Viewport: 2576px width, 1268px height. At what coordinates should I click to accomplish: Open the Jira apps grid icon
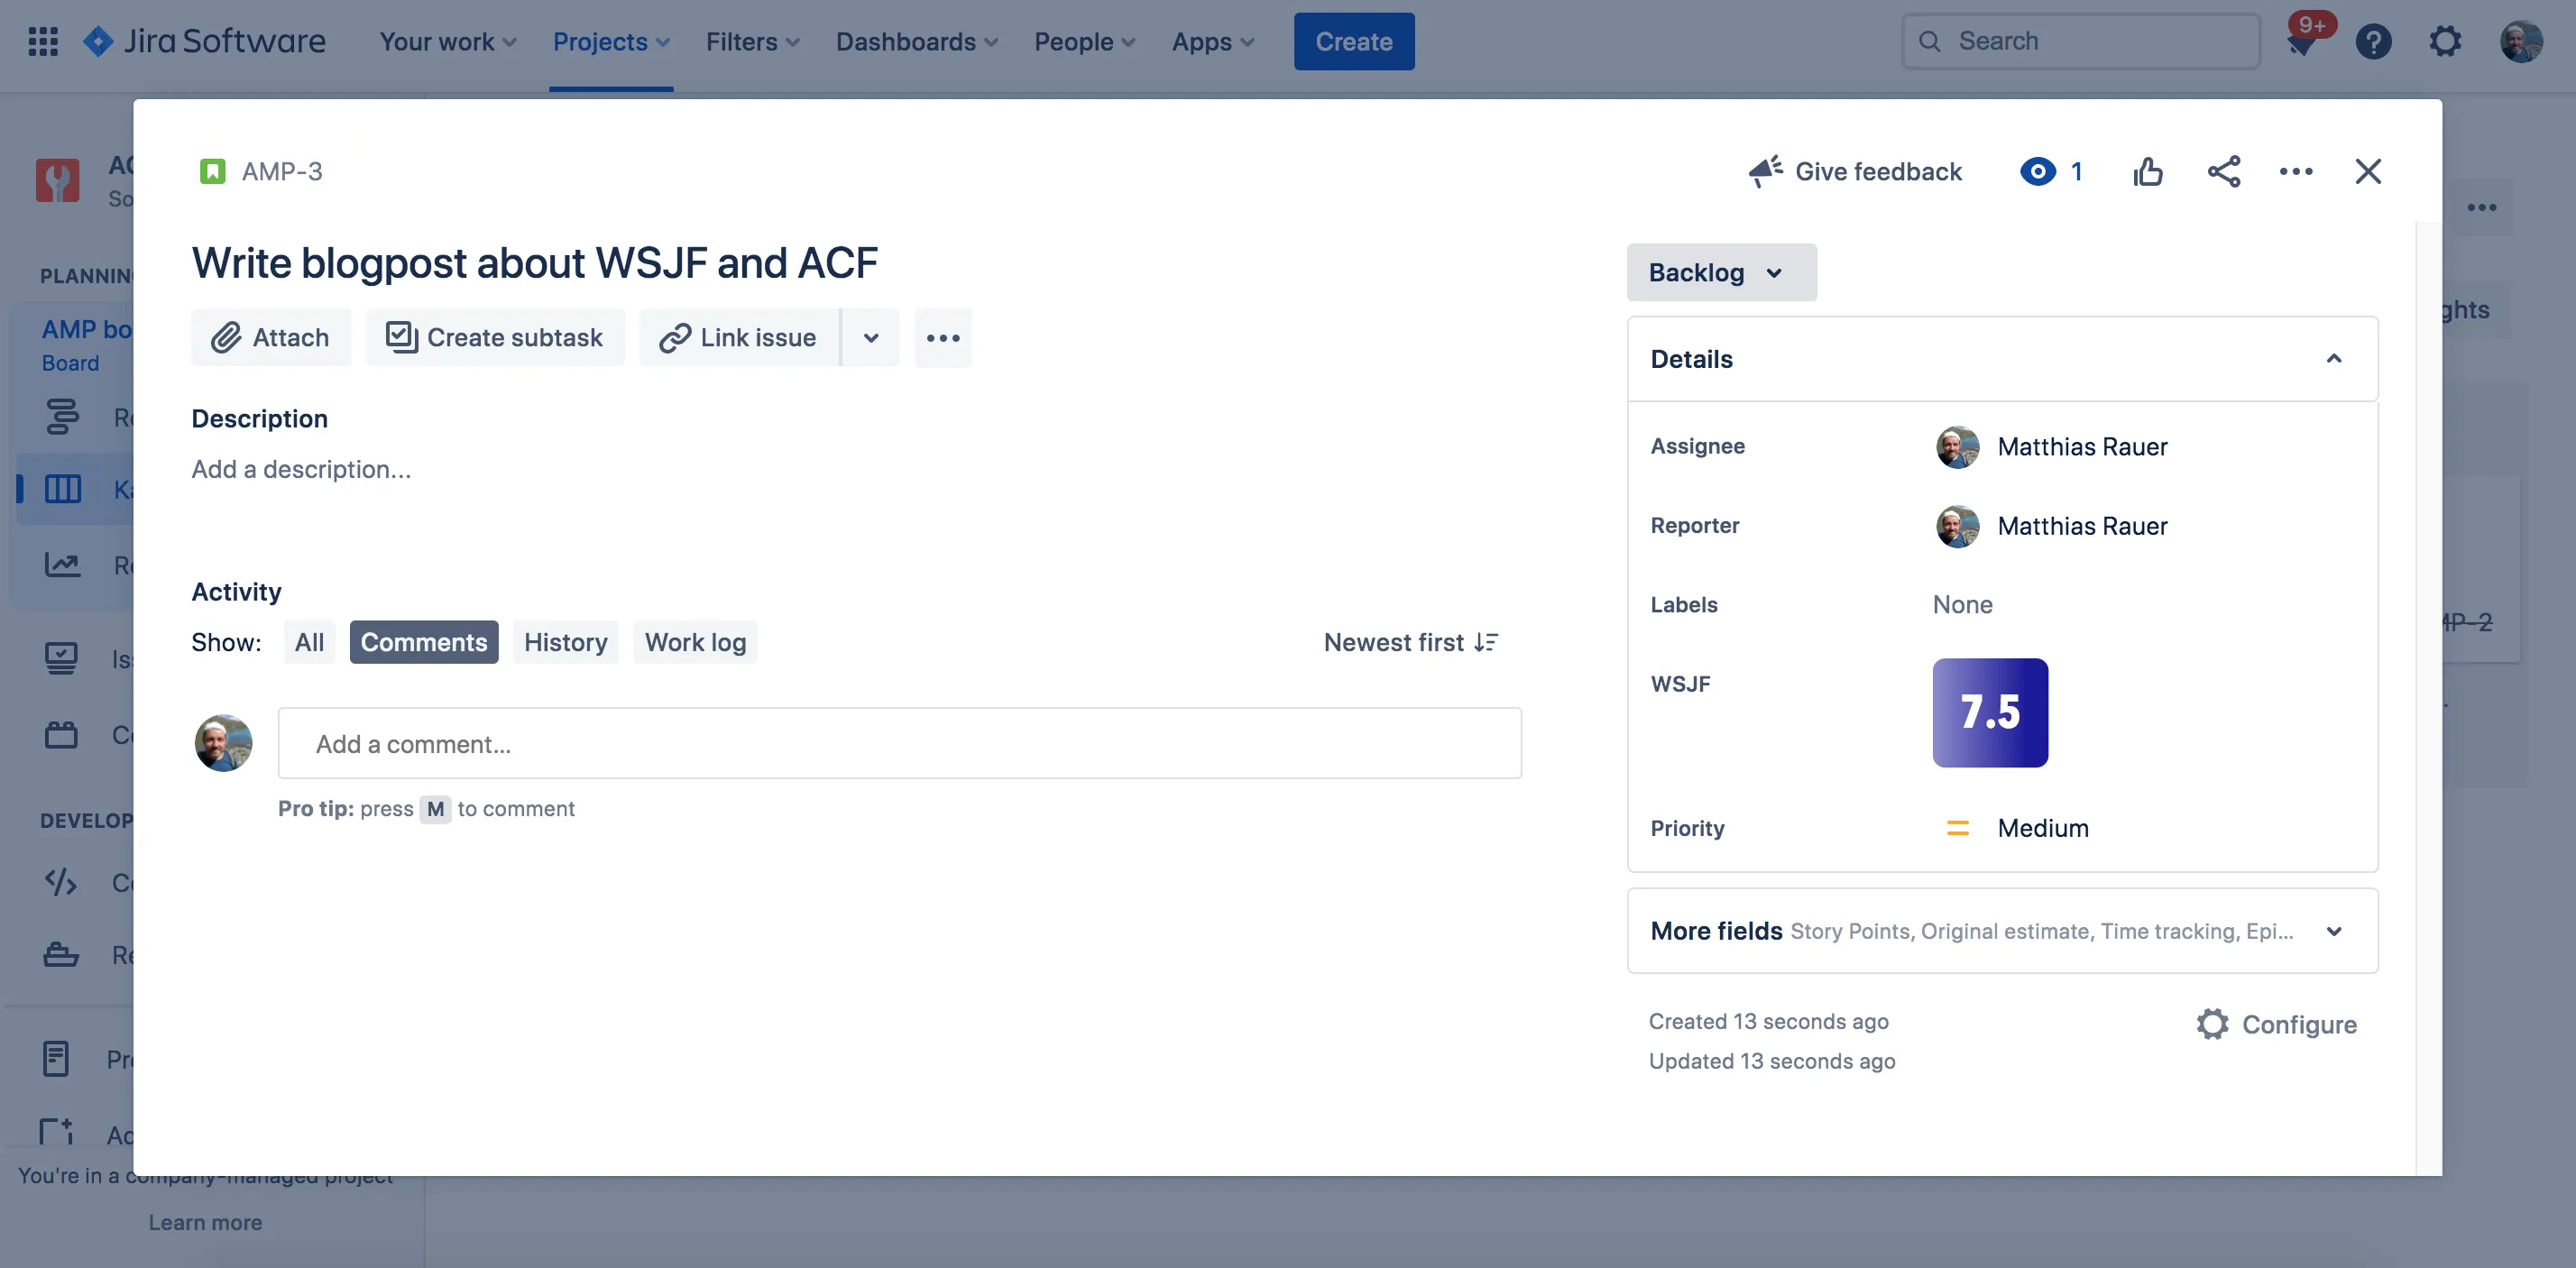[x=42, y=41]
